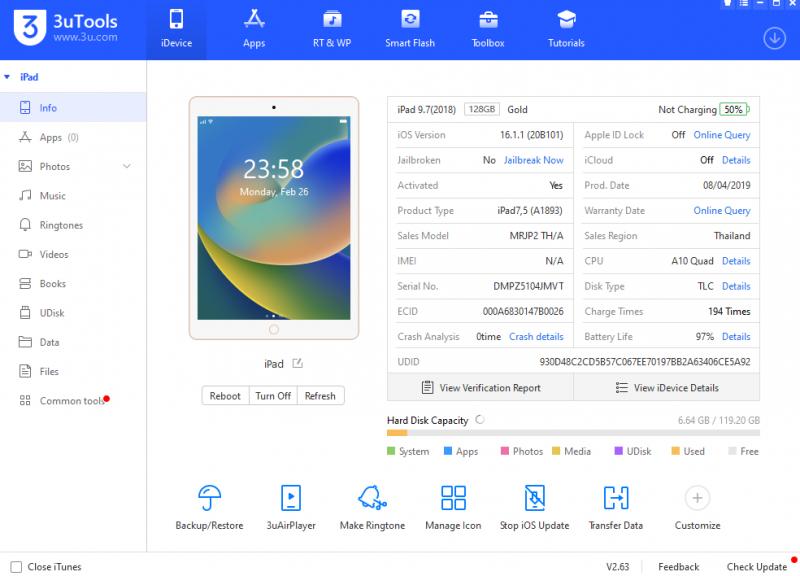
Task: Open Files in the sidebar
Action: (x=73, y=371)
